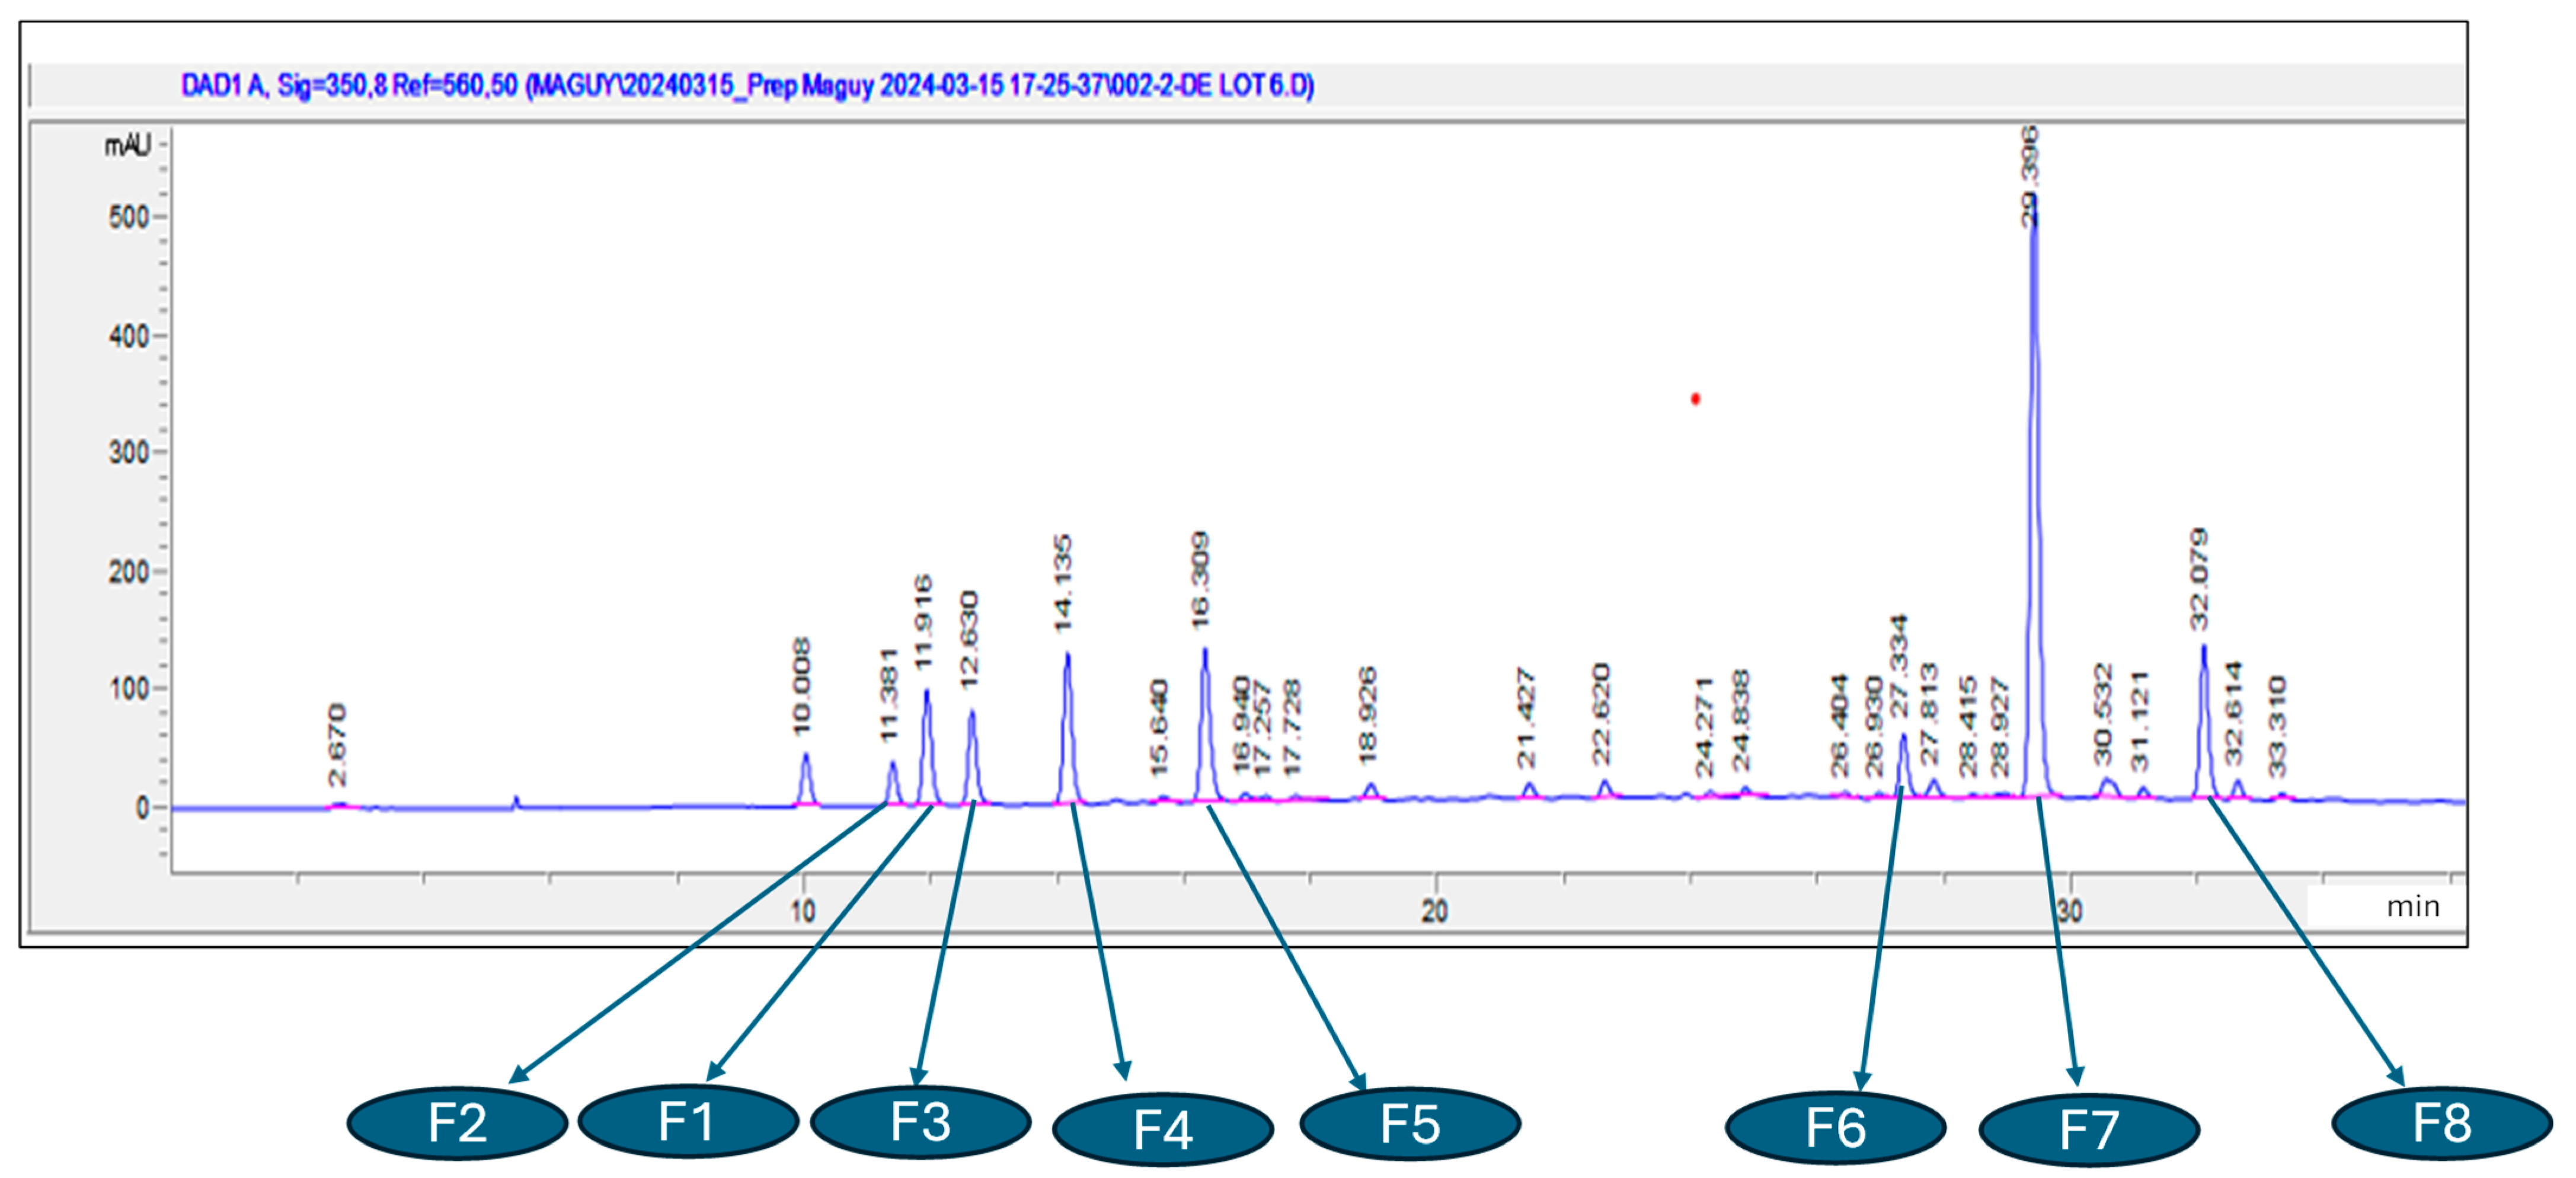Viewport: 2576px width, 1178px height.
Task: Click the 2.670 peak retention label
Action: (337, 744)
